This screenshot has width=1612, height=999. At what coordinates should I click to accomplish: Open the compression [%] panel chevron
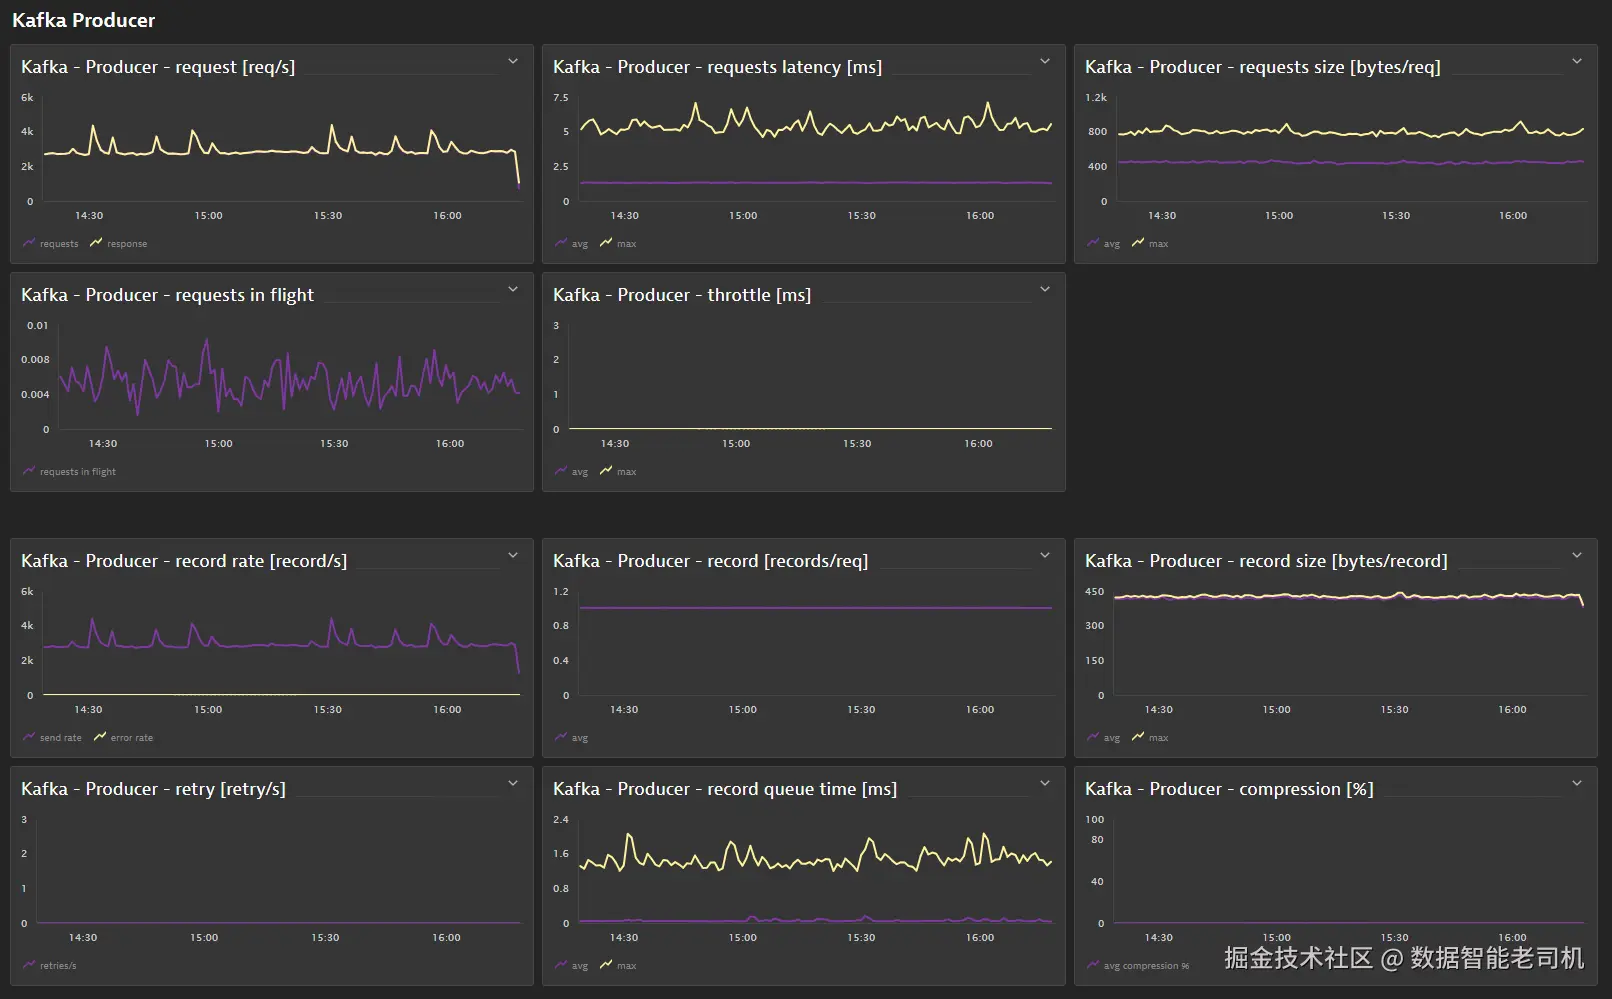point(1577,784)
